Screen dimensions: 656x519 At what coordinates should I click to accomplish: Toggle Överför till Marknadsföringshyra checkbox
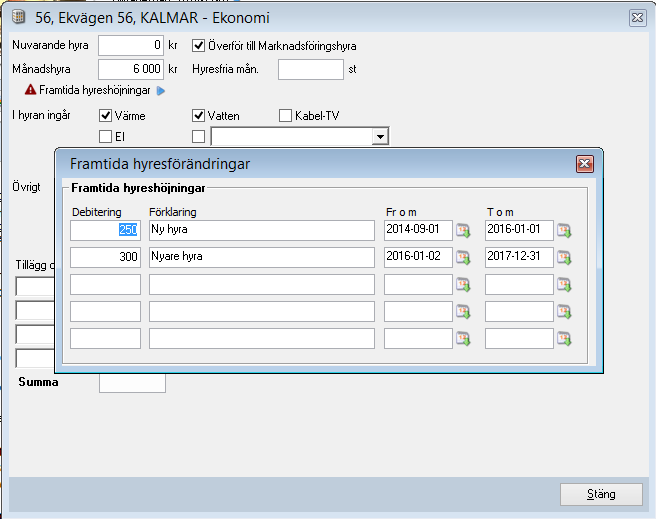tap(198, 46)
